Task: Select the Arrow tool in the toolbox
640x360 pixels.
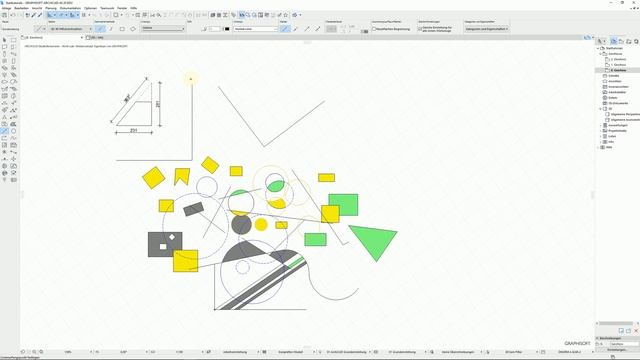Action: tap(4, 40)
